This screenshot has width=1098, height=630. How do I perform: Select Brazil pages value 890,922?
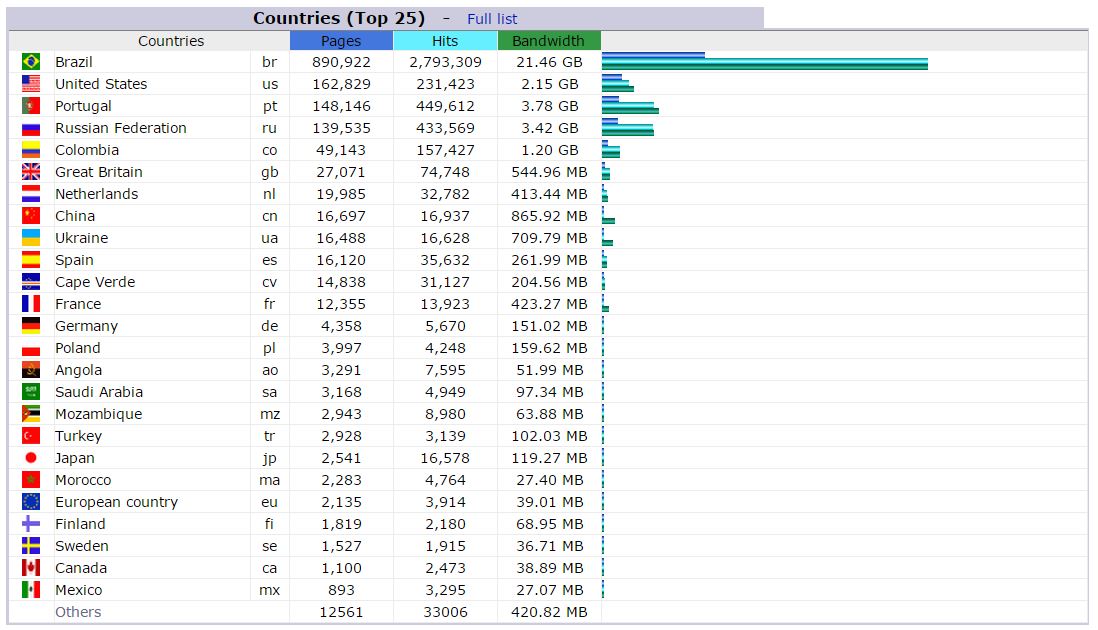(341, 62)
